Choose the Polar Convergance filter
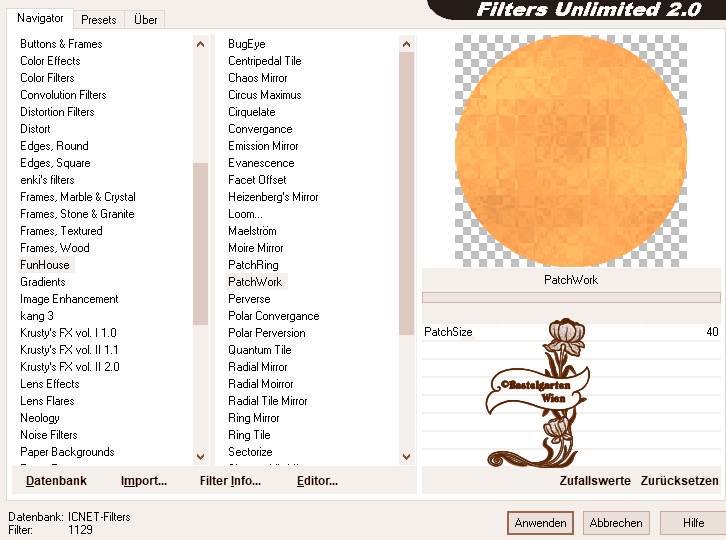This screenshot has height=540, width=726. [x=274, y=316]
